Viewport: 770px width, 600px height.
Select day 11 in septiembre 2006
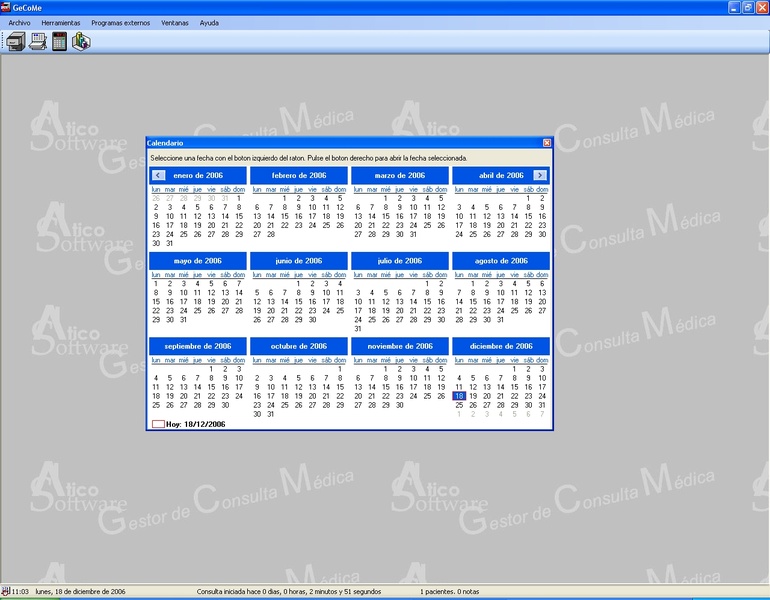click(156, 387)
